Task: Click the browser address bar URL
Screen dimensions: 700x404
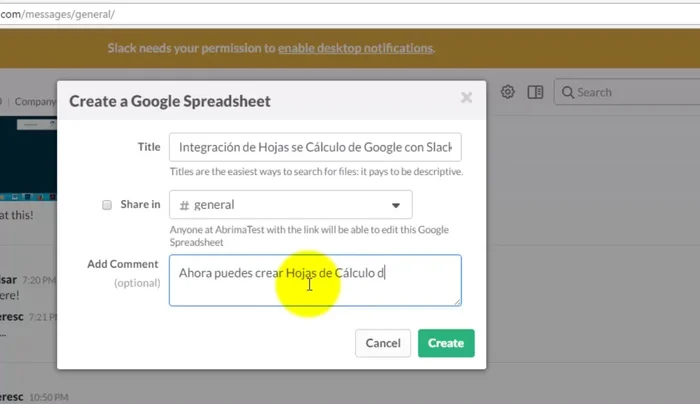Action: point(58,14)
